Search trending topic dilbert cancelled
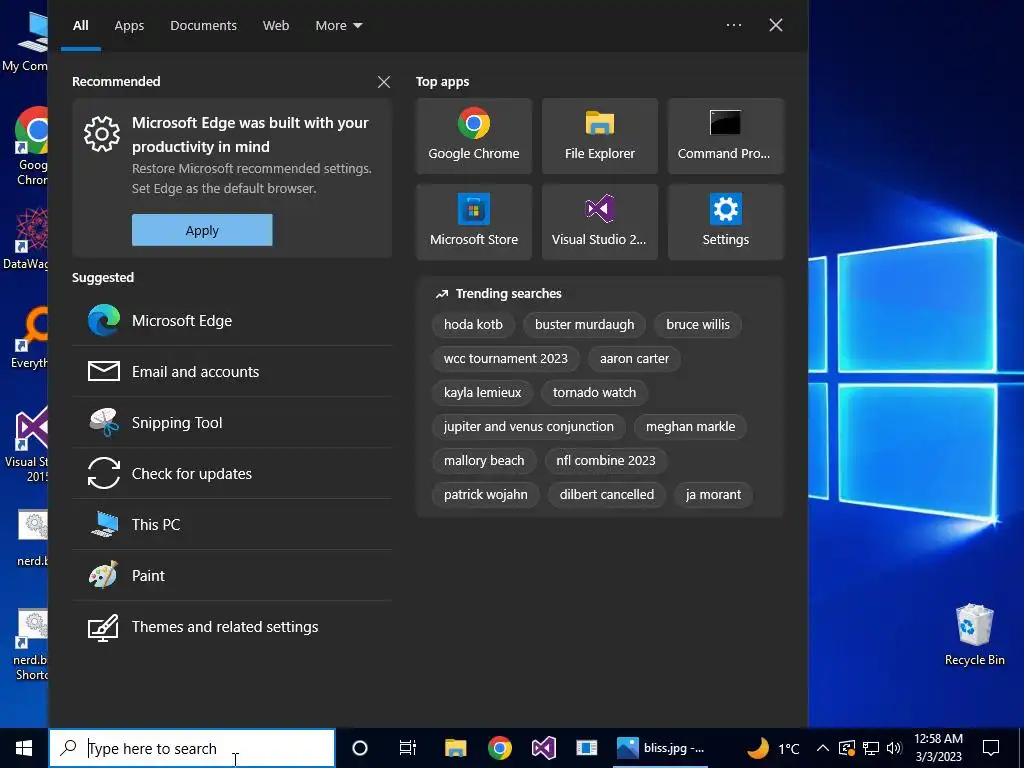Viewport: 1024px width, 768px height. 607,494
